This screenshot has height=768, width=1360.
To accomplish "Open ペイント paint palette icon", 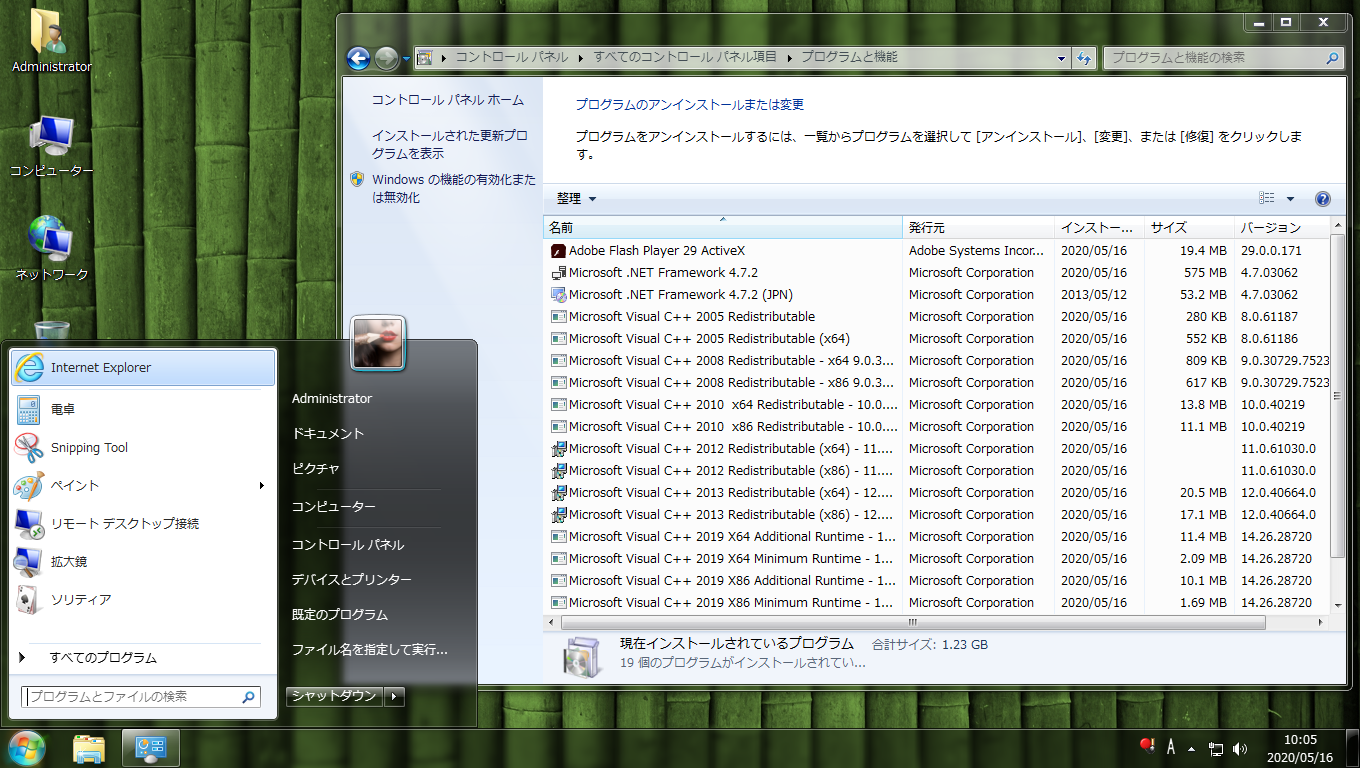I will coord(28,485).
